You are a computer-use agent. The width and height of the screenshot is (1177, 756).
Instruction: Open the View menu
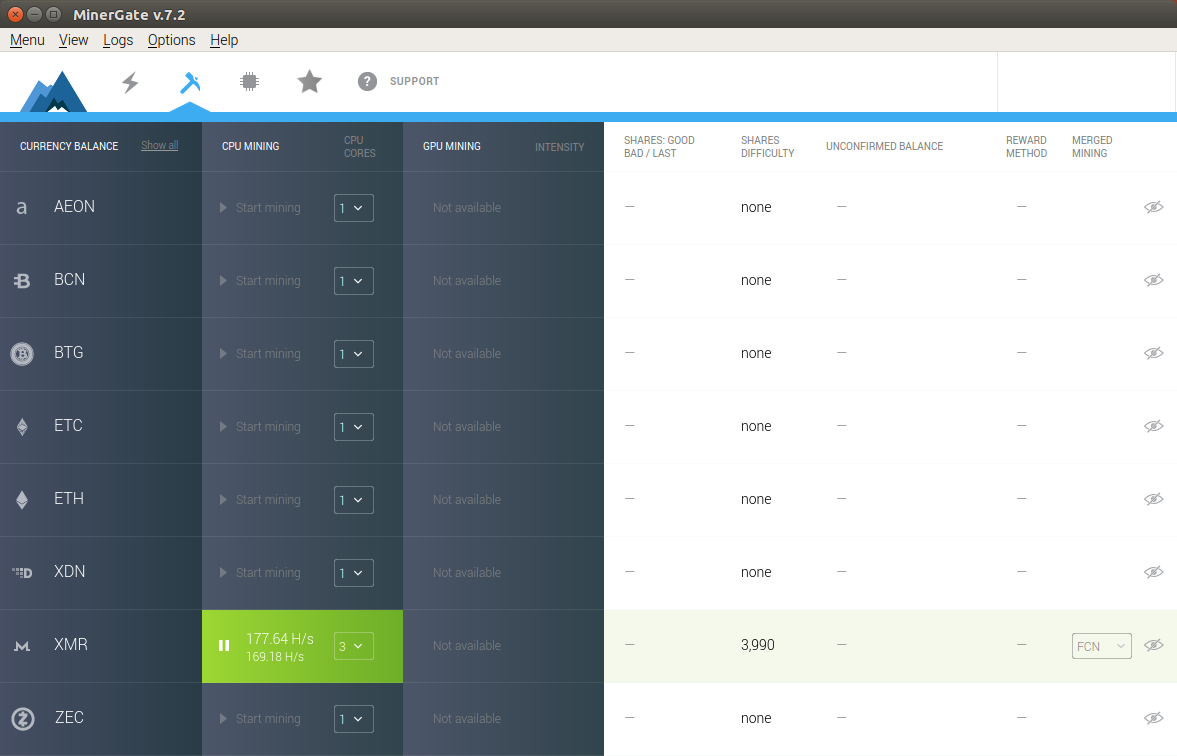[x=74, y=40]
